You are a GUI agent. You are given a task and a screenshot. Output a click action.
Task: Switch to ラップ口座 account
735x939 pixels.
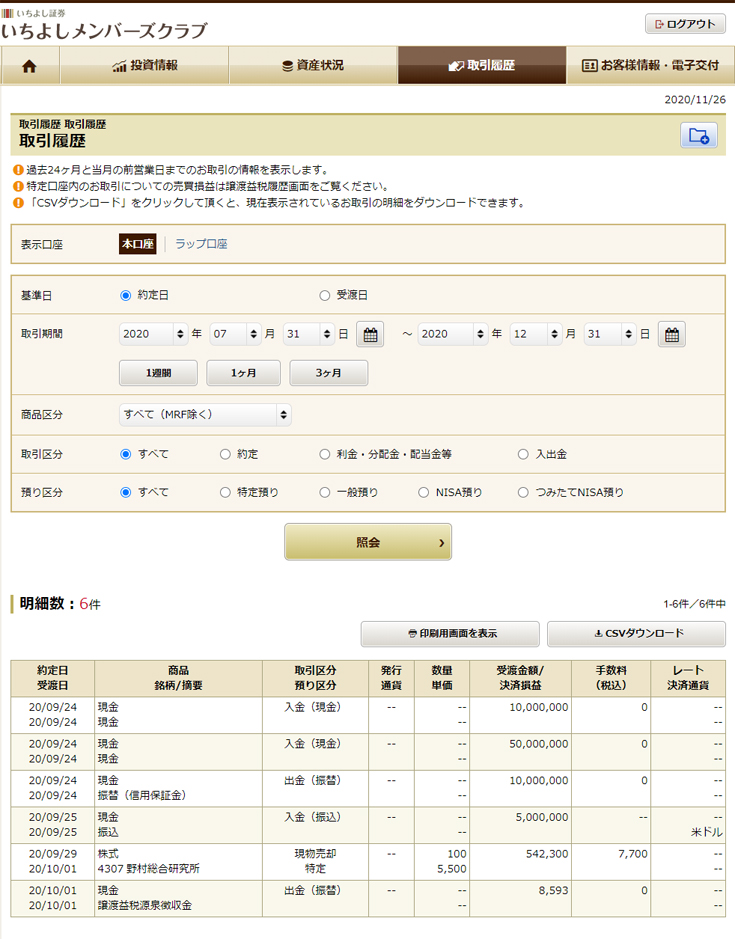(201, 244)
